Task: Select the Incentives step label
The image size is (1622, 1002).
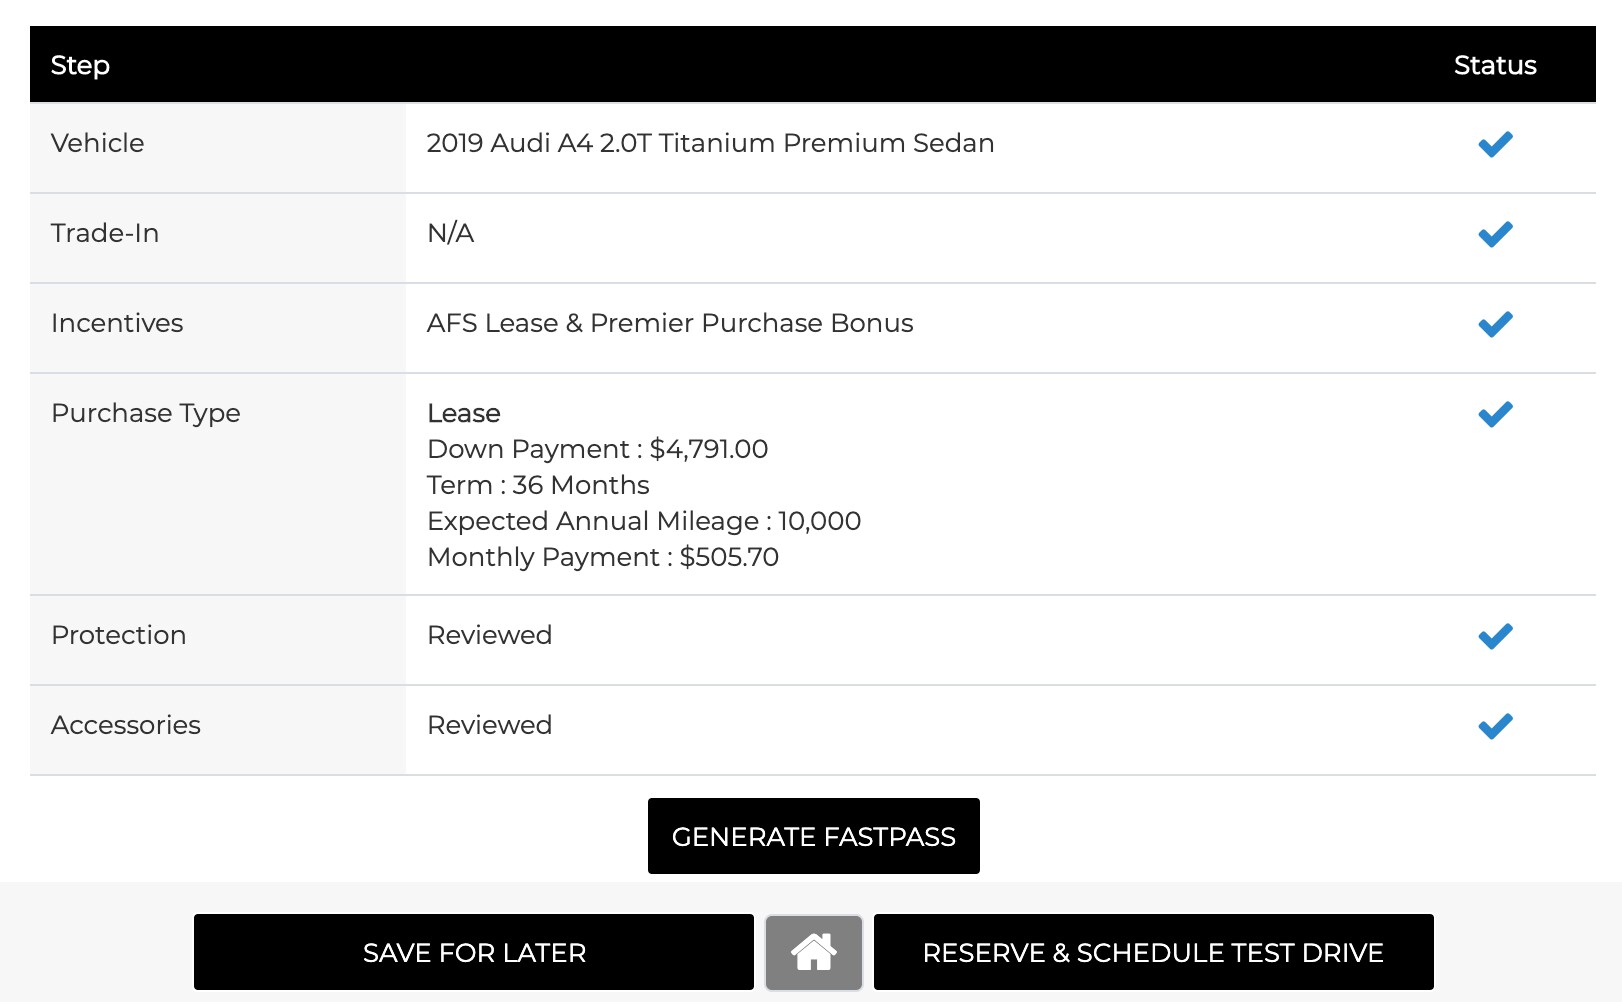Action: point(117,323)
